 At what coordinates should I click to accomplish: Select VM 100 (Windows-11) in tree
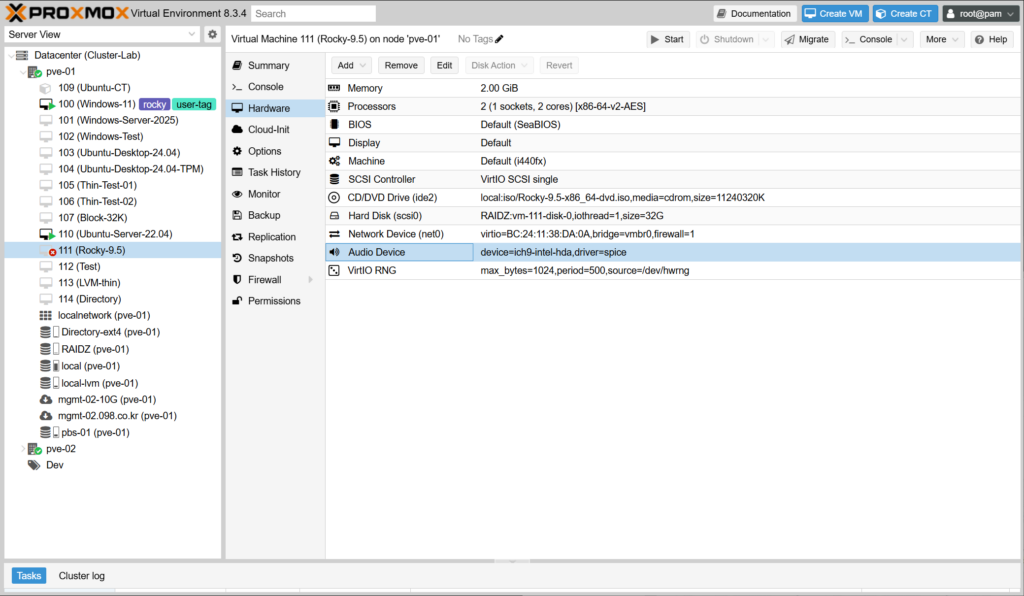[96, 104]
